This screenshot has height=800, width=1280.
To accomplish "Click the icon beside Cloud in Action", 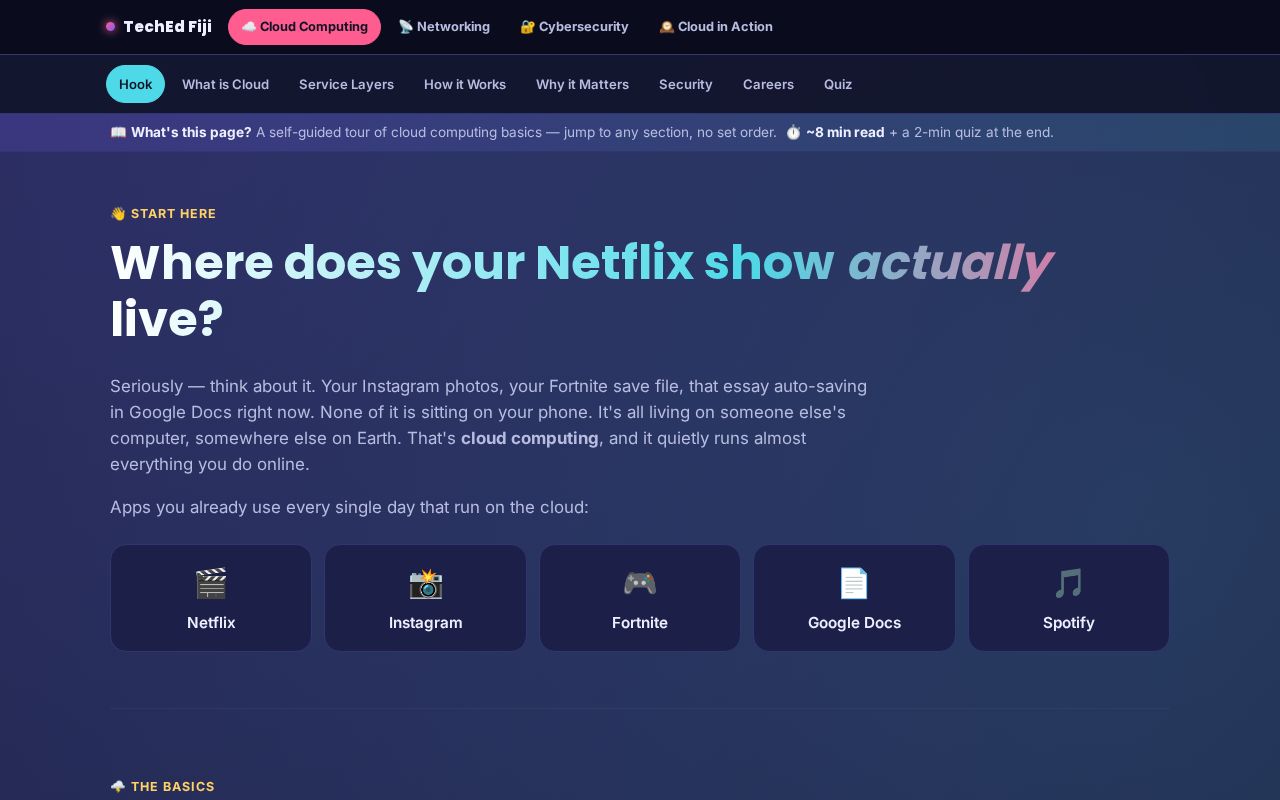I will (666, 27).
